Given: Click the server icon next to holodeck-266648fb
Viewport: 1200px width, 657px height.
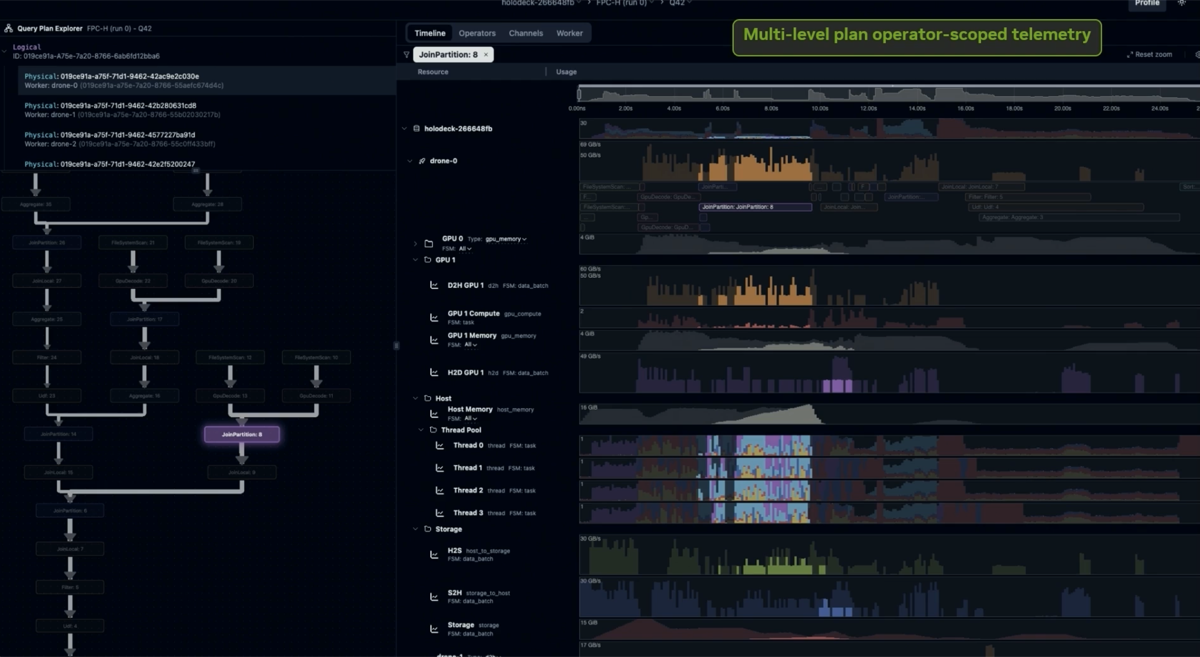Looking at the screenshot, I should (416, 129).
